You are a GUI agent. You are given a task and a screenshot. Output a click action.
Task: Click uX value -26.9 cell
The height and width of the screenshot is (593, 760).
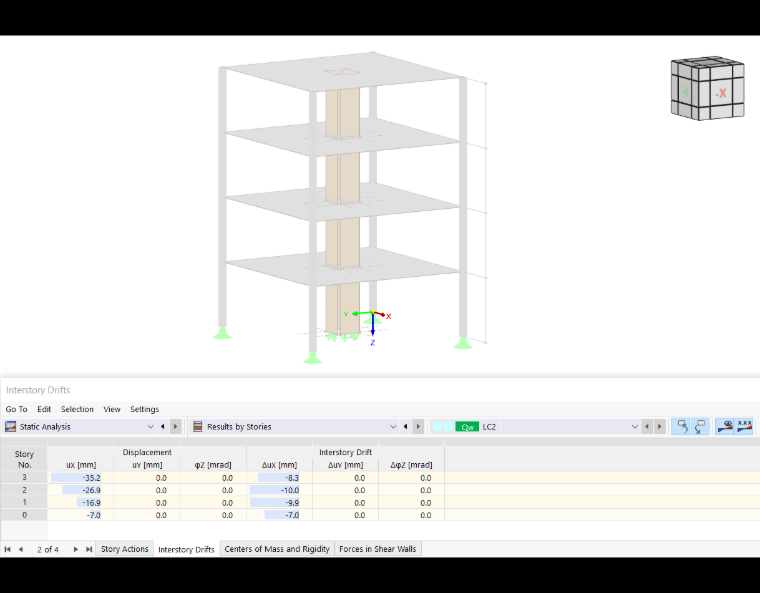pyautogui.click(x=80, y=490)
